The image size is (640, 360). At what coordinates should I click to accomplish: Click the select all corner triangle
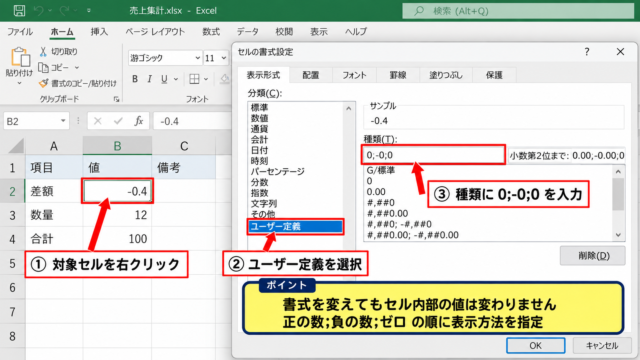coord(17,146)
